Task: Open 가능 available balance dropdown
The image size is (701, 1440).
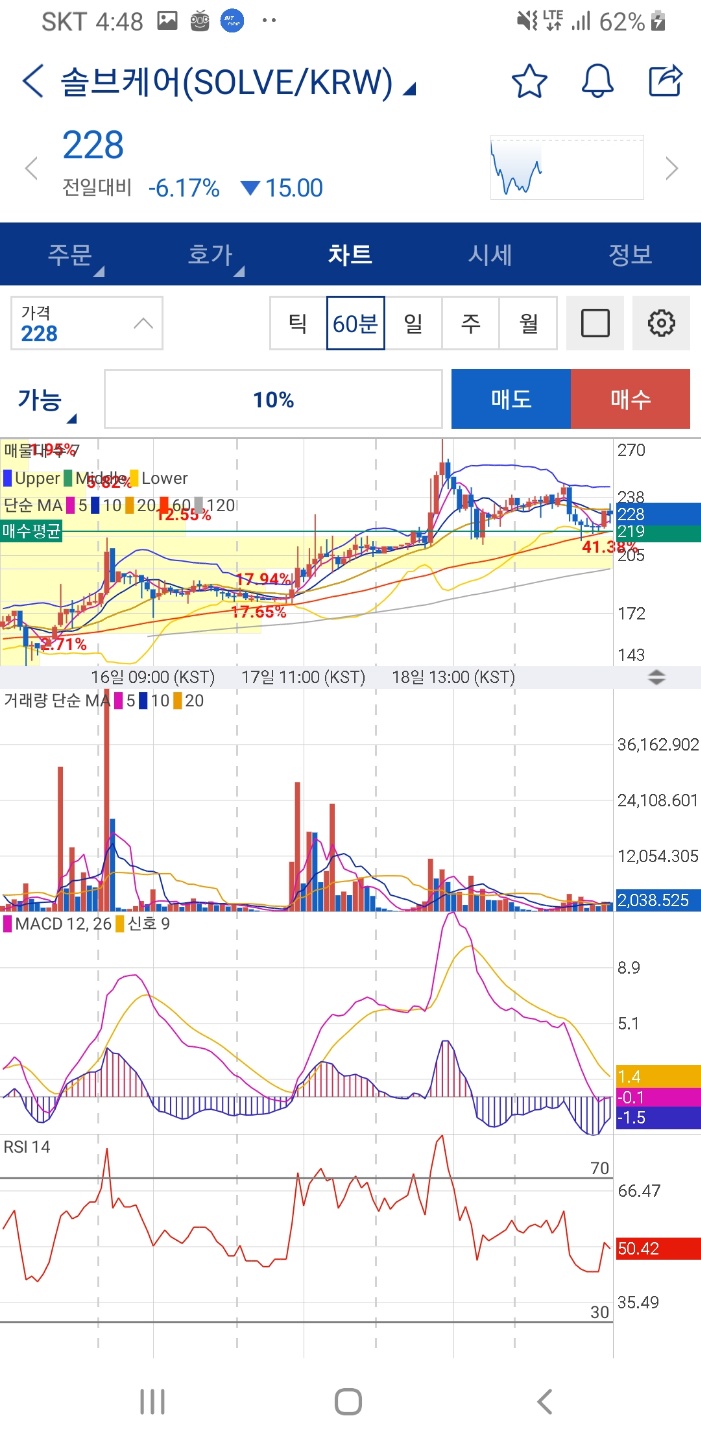Action: pos(47,400)
